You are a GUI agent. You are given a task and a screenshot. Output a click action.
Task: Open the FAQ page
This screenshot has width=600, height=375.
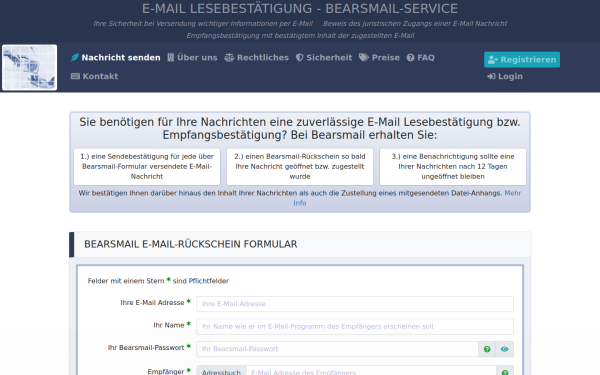coord(421,57)
